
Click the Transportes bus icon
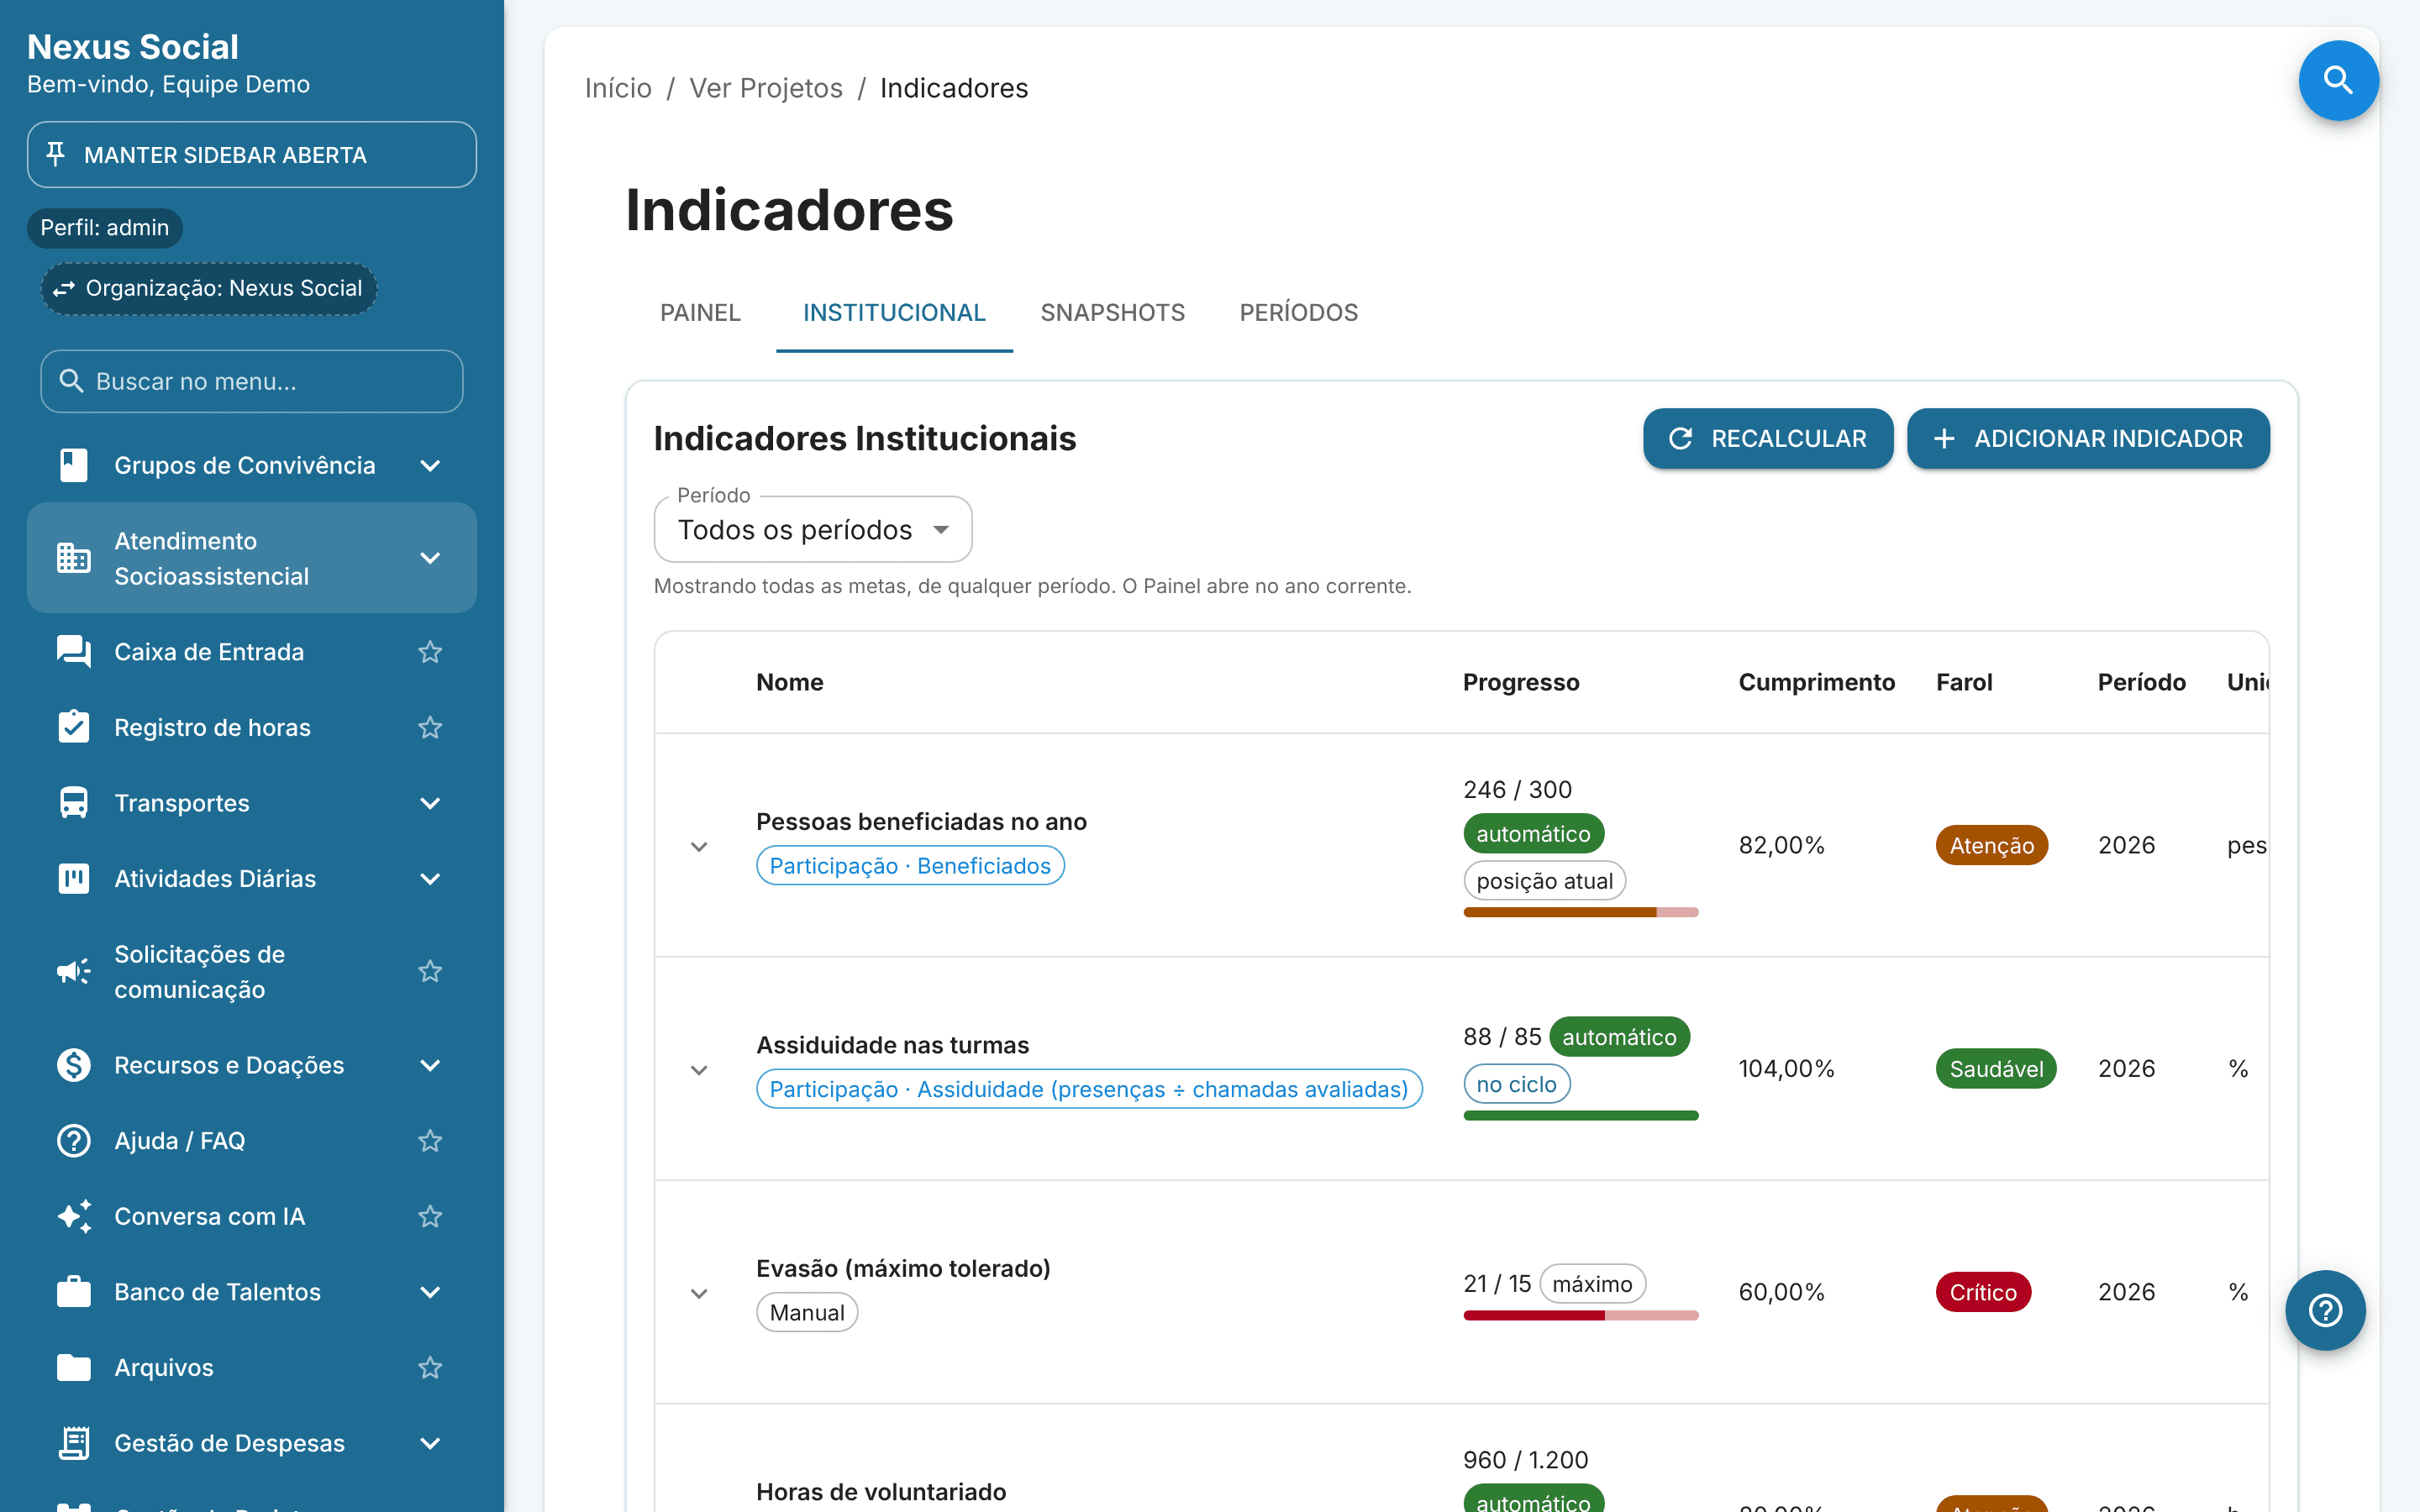[x=73, y=803]
